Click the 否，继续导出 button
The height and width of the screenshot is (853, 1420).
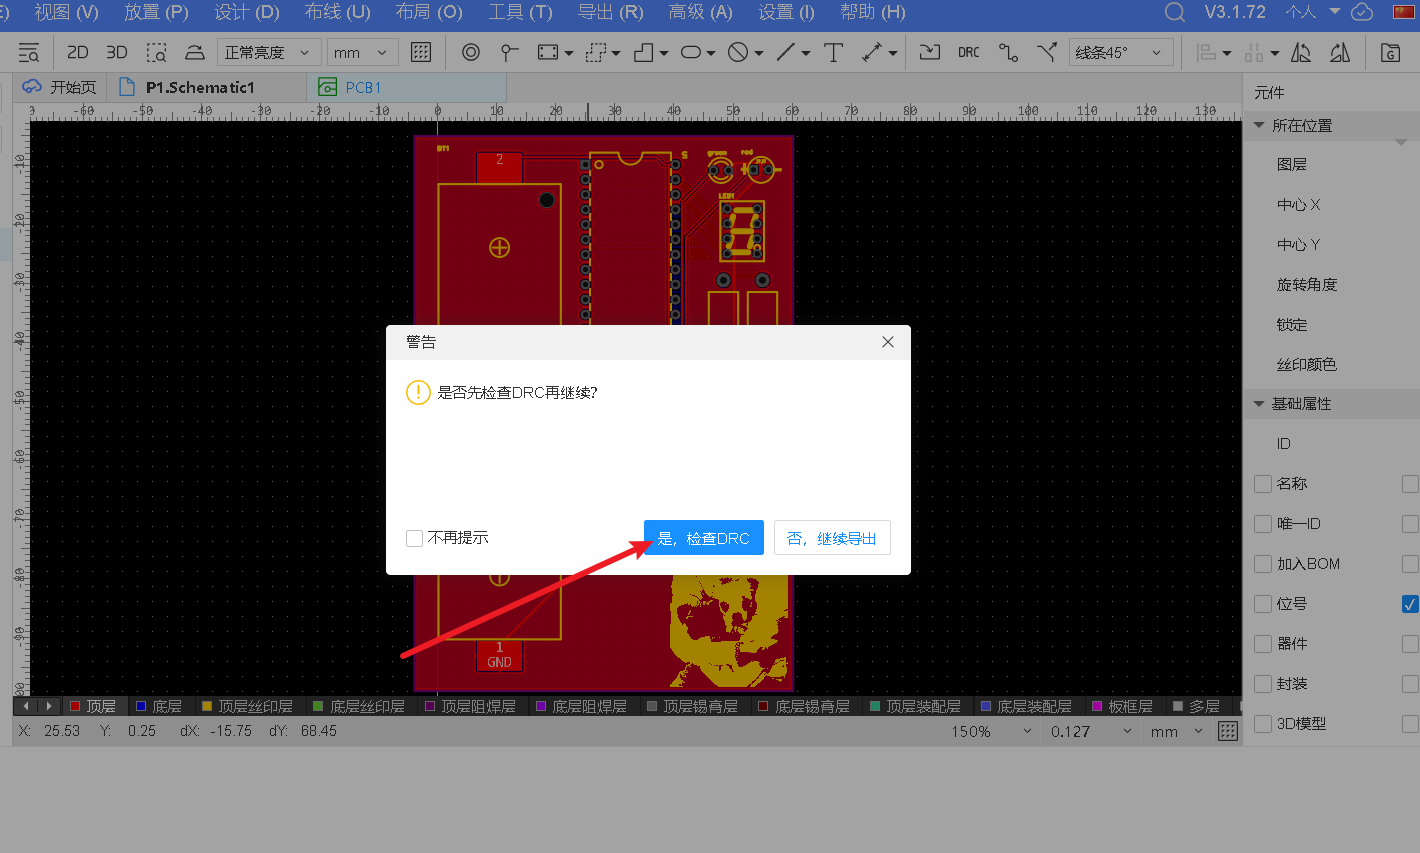point(832,538)
